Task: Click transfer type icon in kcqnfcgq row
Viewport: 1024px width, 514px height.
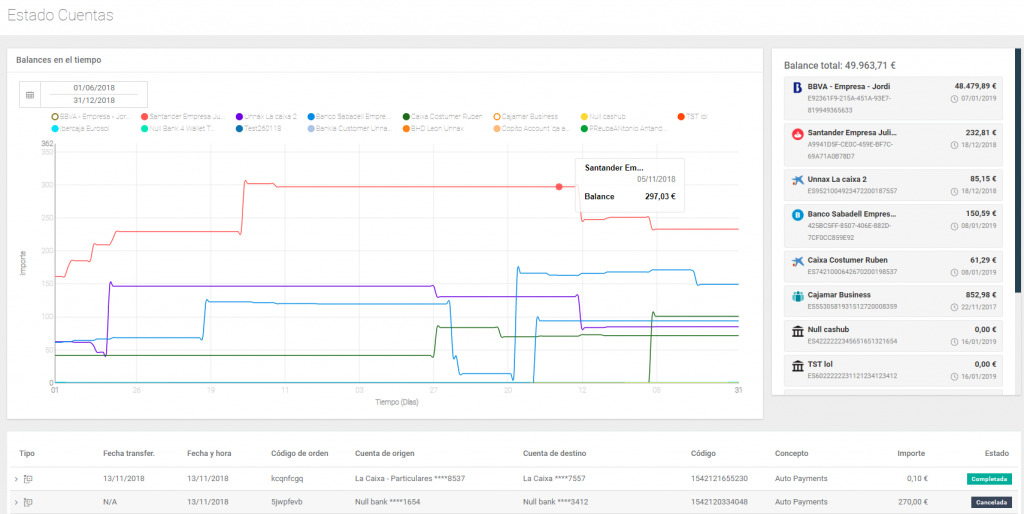Action: click(28, 479)
